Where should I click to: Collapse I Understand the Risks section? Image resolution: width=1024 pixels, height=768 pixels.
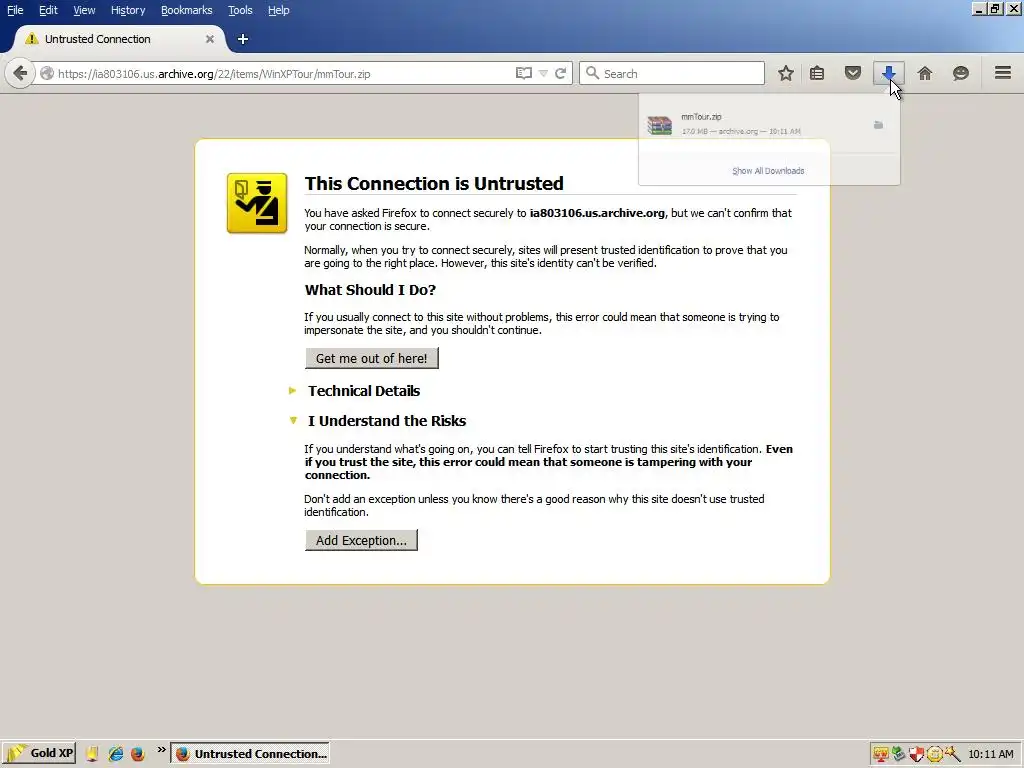click(x=387, y=421)
